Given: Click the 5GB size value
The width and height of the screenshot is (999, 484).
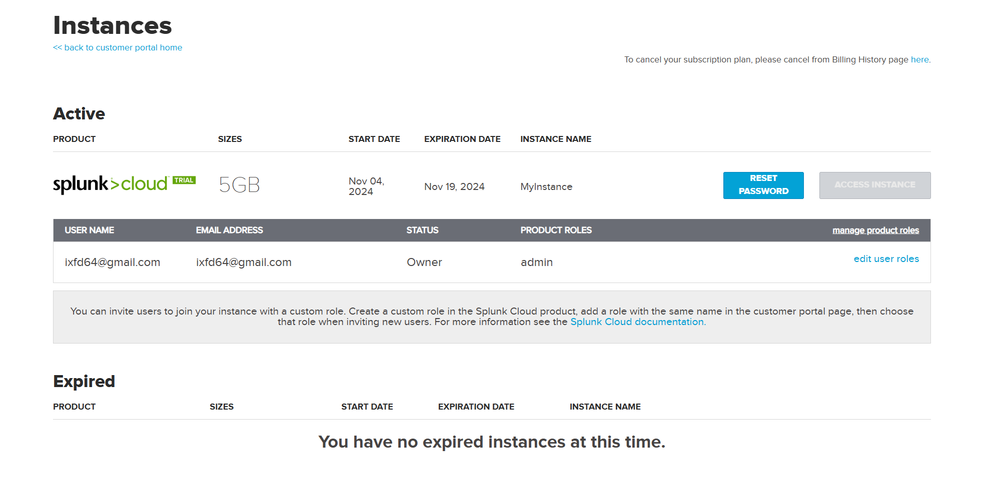Looking at the screenshot, I should (x=239, y=186).
